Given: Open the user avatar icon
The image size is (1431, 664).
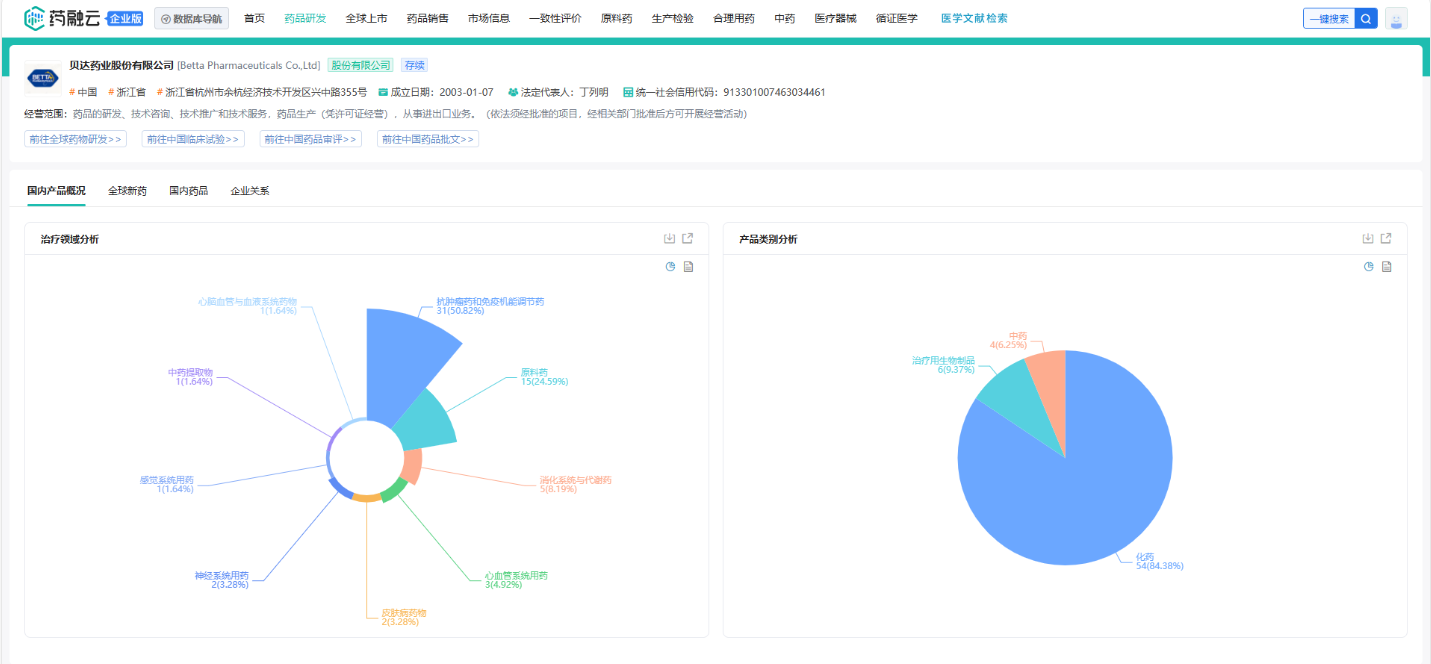Looking at the screenshot, I should point(1396,19).
